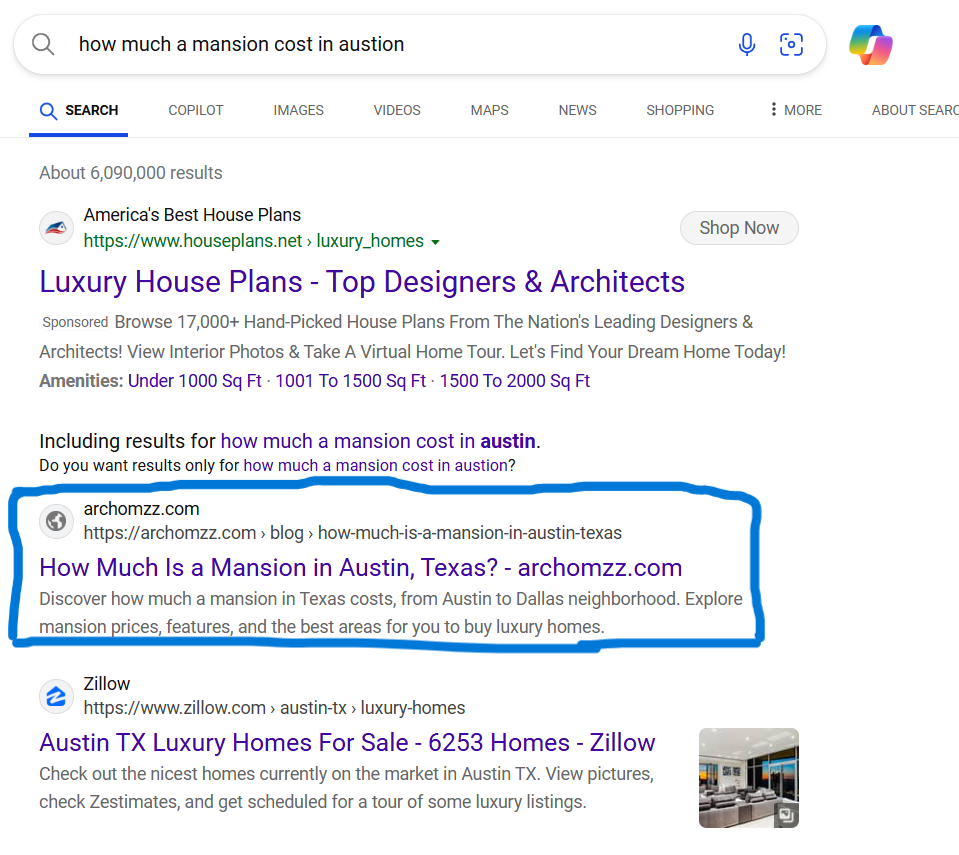Open the ABOUT SEARCH tab
The width and height of the screenshot is (959, 855).
(x=915, y=110)
